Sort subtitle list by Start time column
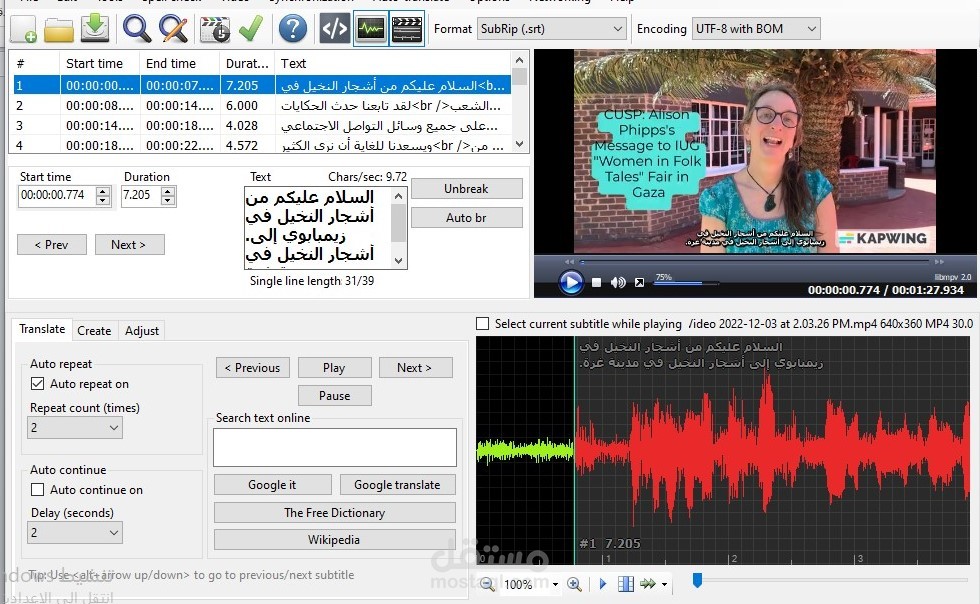 point(100,63)
